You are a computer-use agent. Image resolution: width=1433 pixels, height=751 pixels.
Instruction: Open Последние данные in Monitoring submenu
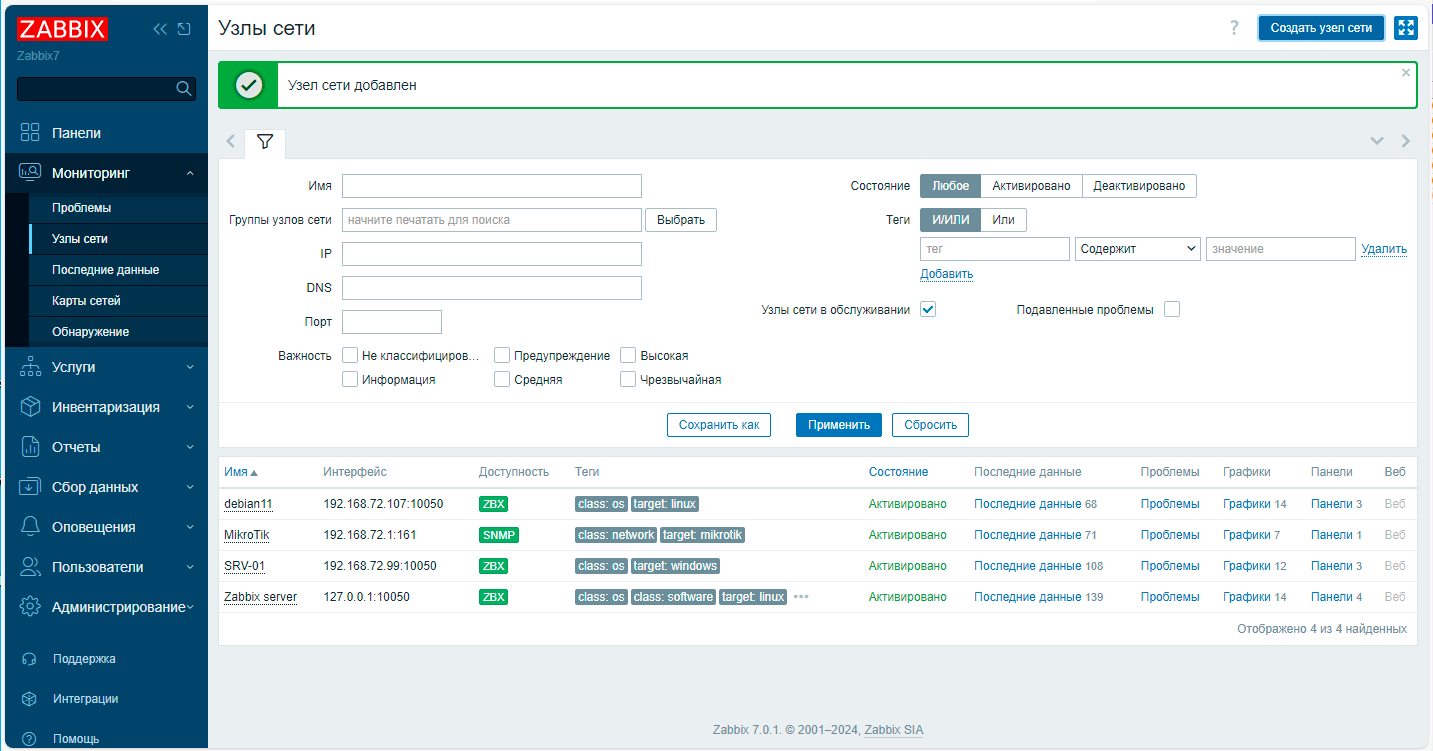[x=105, y=270]
